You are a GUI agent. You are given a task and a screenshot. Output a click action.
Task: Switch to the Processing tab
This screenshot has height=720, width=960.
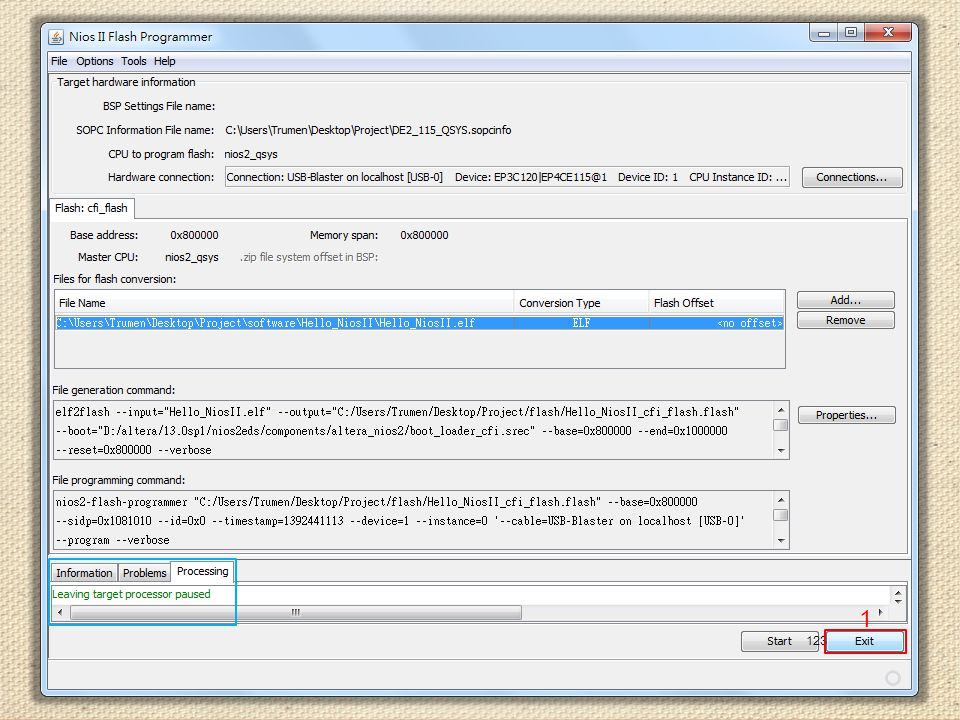click(x=202, y=571)
